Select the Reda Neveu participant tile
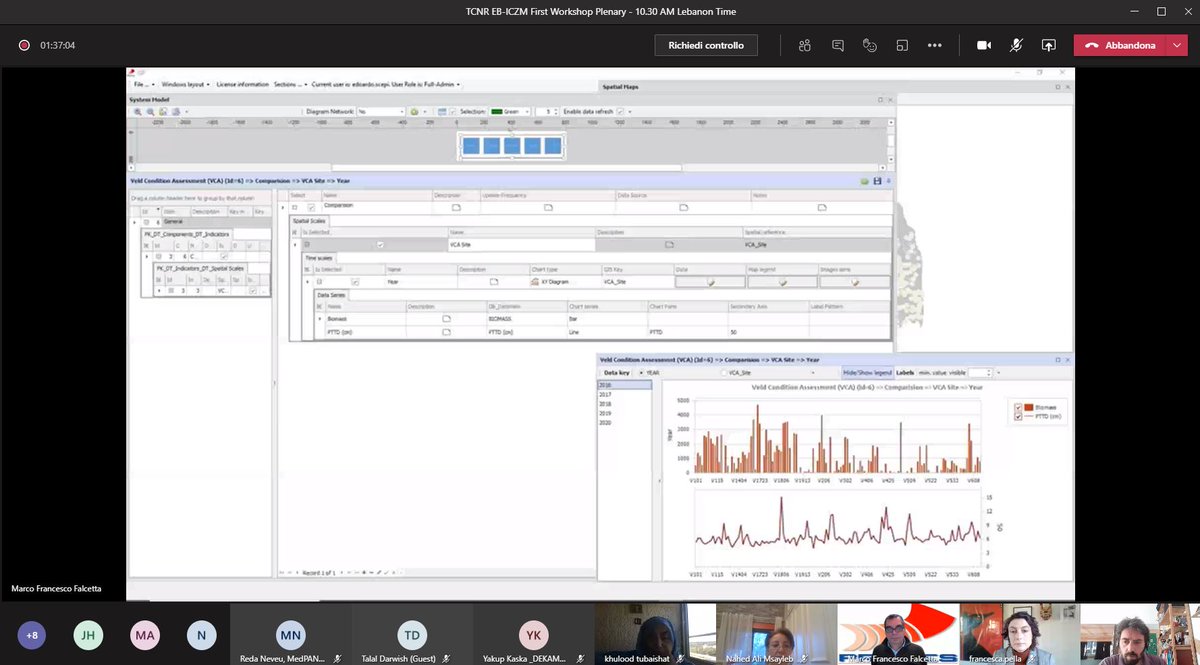Screen dimensions: 1200x665 tap(290, 634)
